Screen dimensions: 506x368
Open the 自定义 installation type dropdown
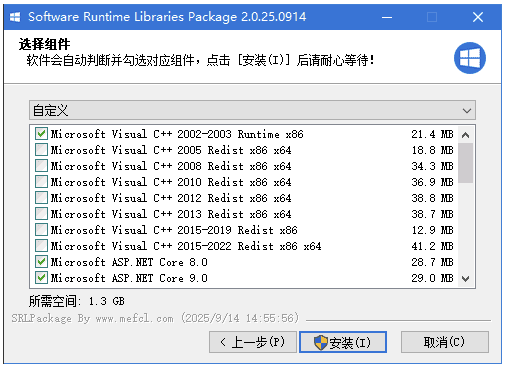(252, 110)
